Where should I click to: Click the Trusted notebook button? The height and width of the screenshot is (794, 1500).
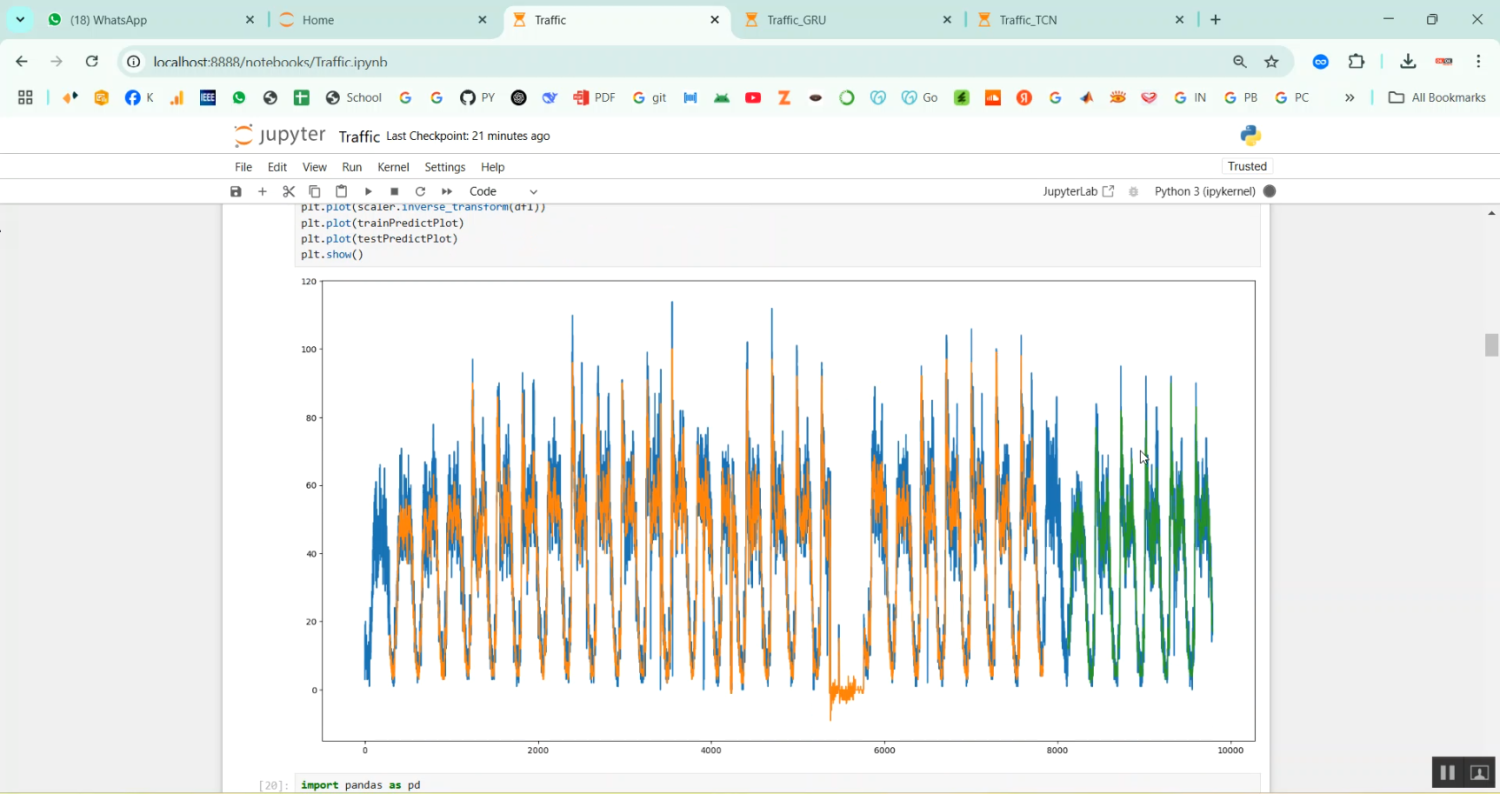(x=1247, y=166)
